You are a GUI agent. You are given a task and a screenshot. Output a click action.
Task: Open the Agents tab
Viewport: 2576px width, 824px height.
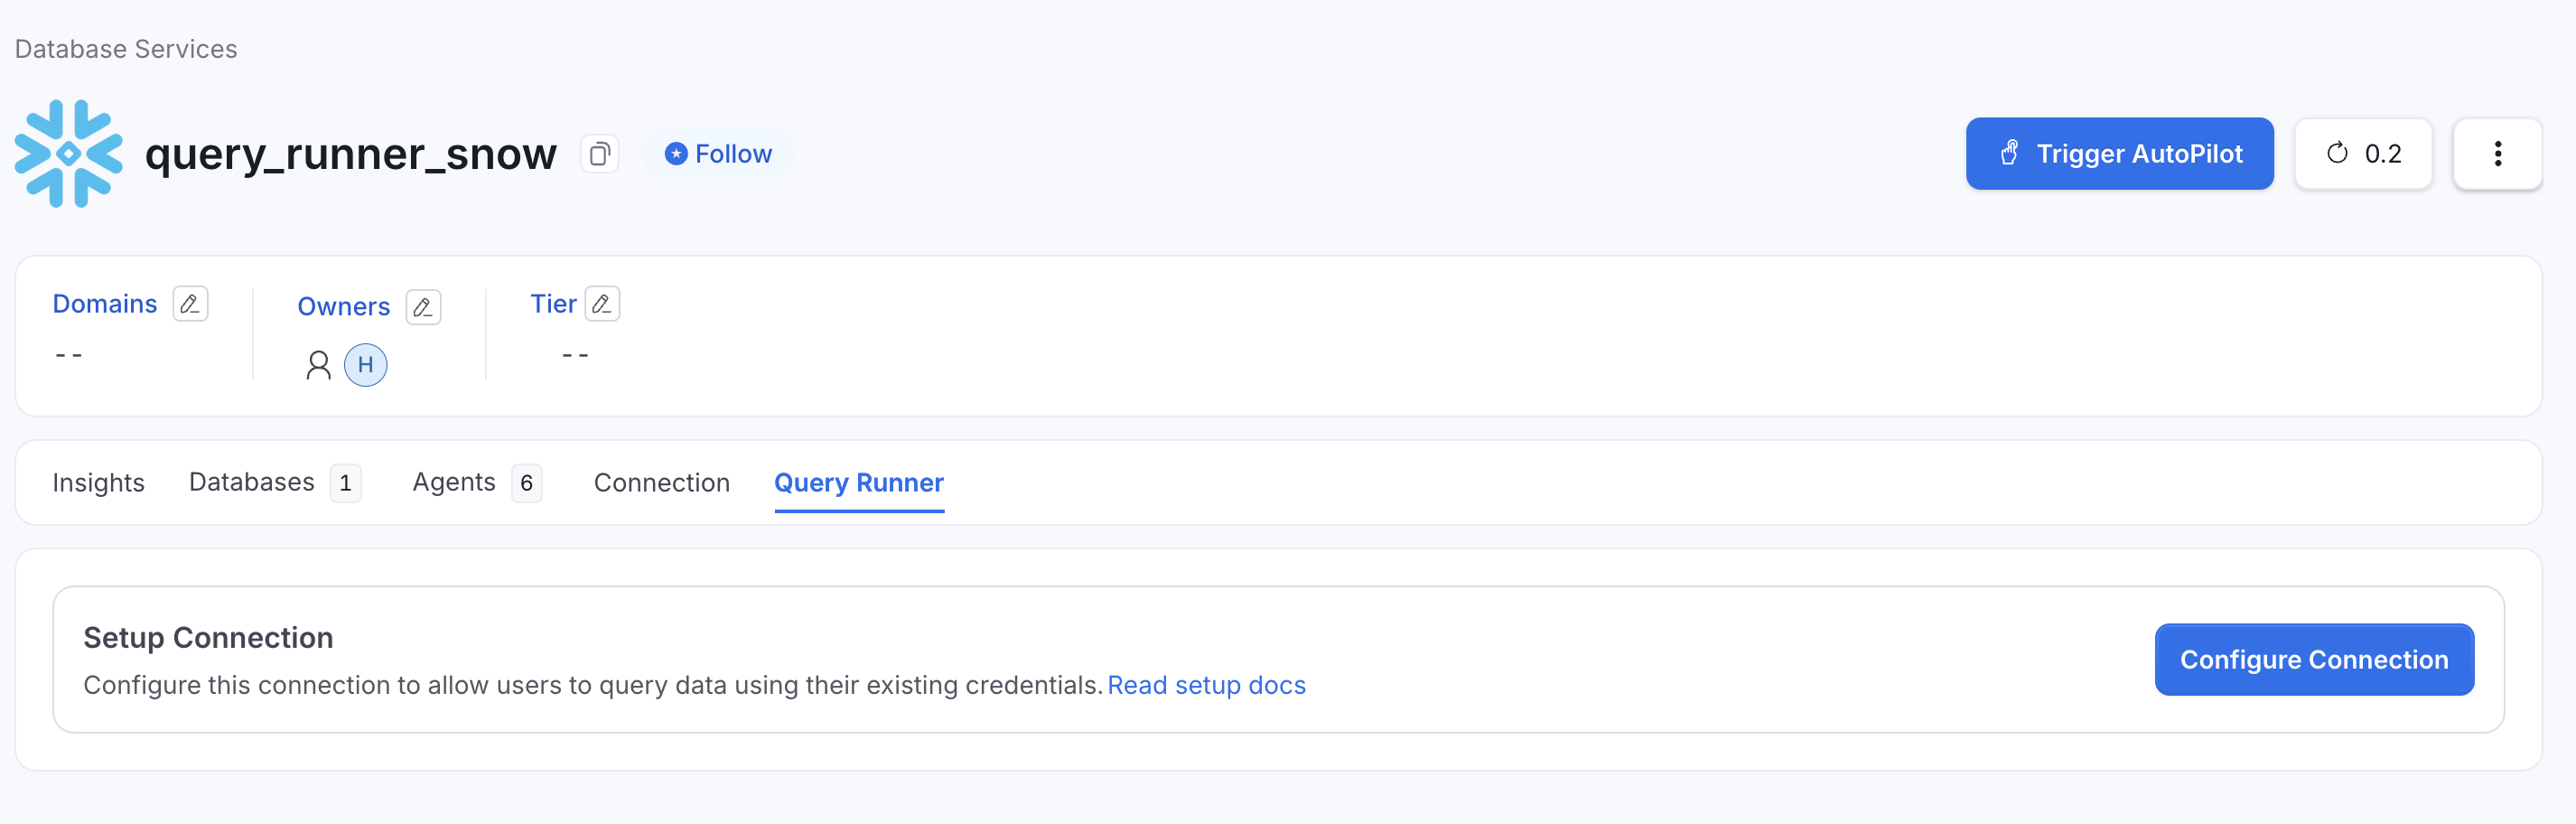pyautogui.click(x=454, y=482)
